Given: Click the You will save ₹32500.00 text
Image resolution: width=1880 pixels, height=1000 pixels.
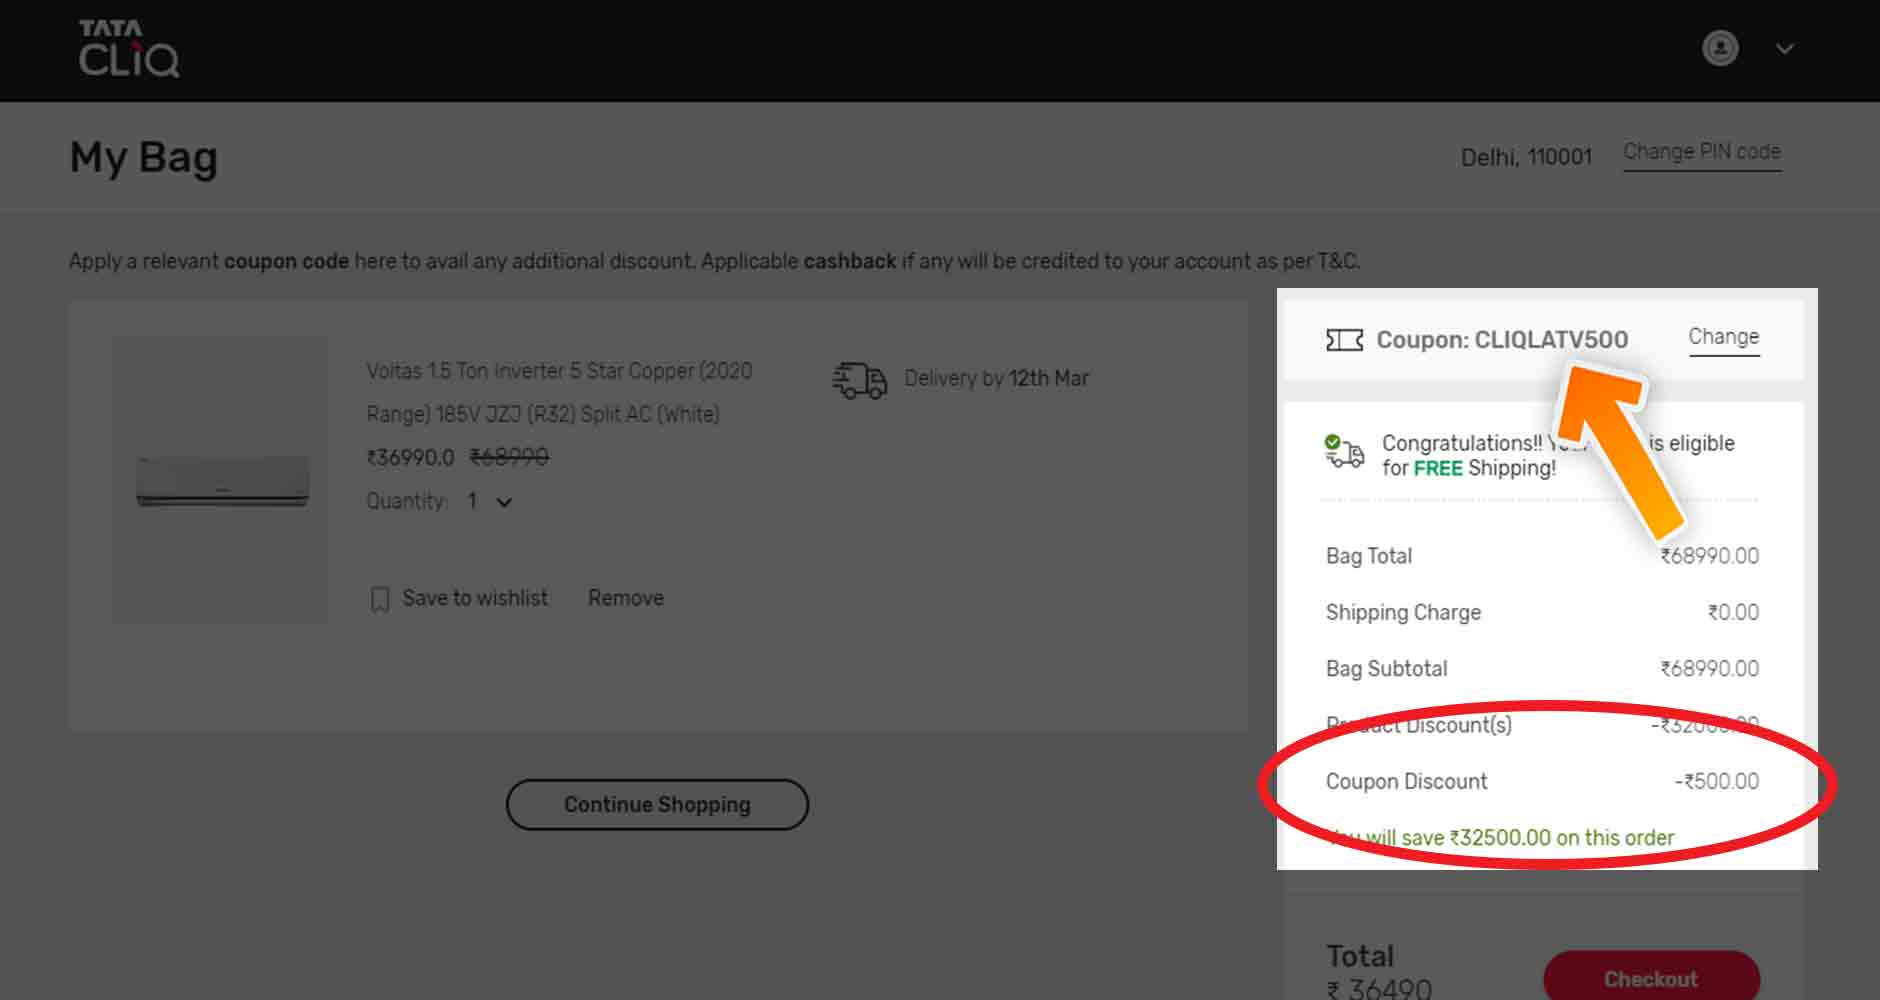Looking at the screenshot, I should [x=1500, y=837].
